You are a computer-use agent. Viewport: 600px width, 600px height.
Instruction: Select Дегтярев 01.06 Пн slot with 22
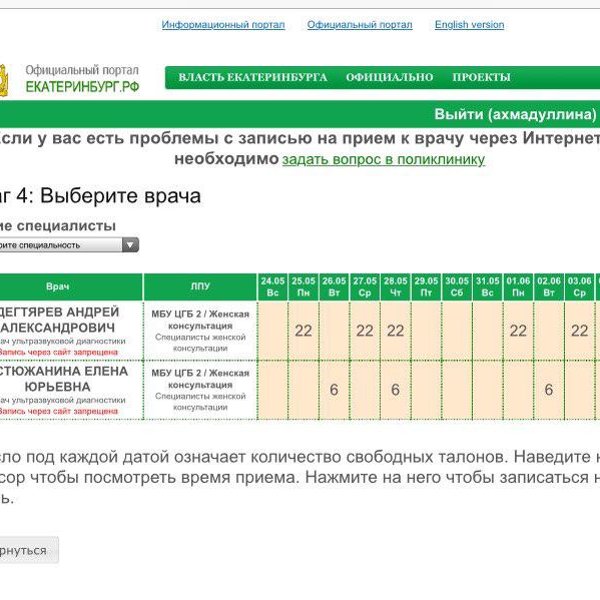click(x=518, y=331)
